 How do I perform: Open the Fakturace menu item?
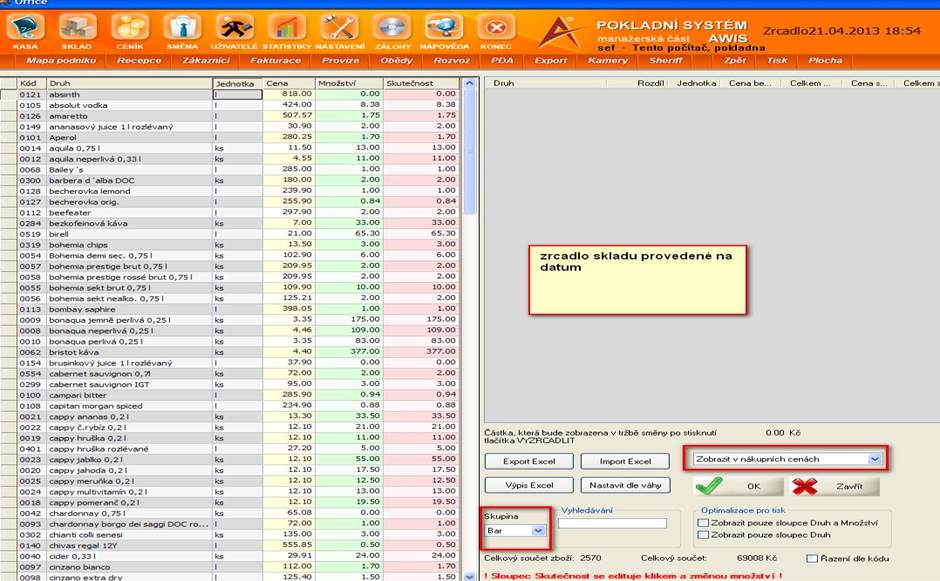[x=276, y=61]
